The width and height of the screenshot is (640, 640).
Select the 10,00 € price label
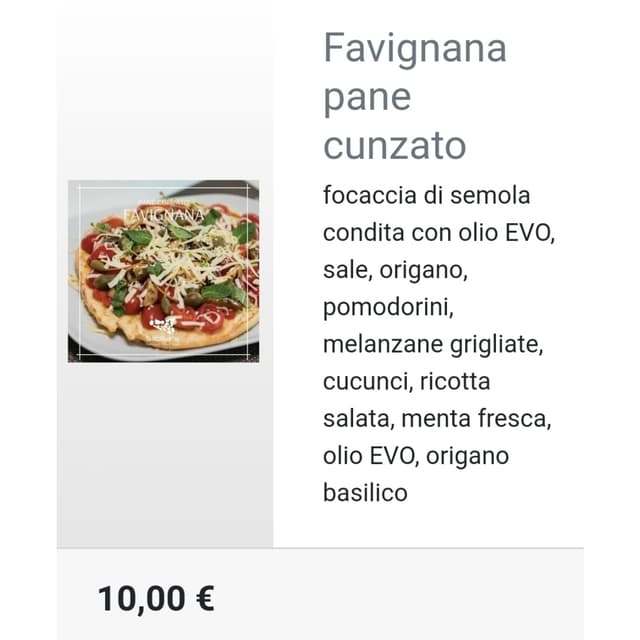[x=156, y=599]
